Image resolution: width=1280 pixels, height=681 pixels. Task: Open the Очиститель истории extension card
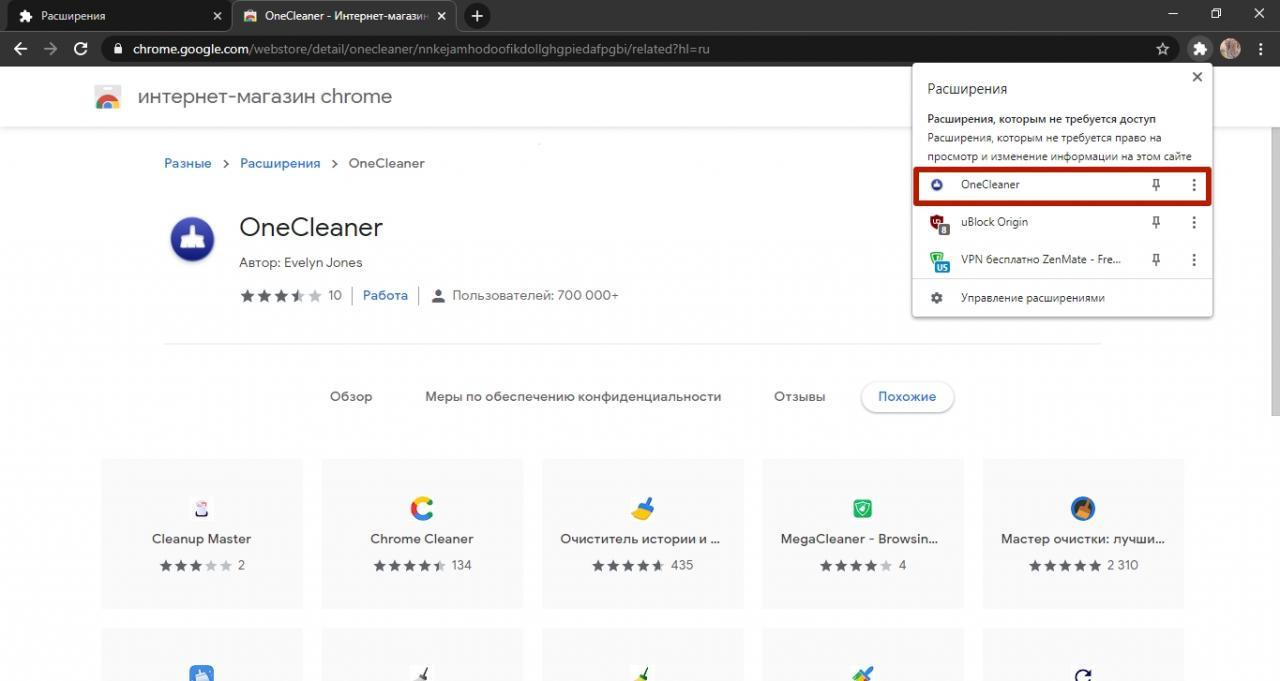tap(642, 534)
